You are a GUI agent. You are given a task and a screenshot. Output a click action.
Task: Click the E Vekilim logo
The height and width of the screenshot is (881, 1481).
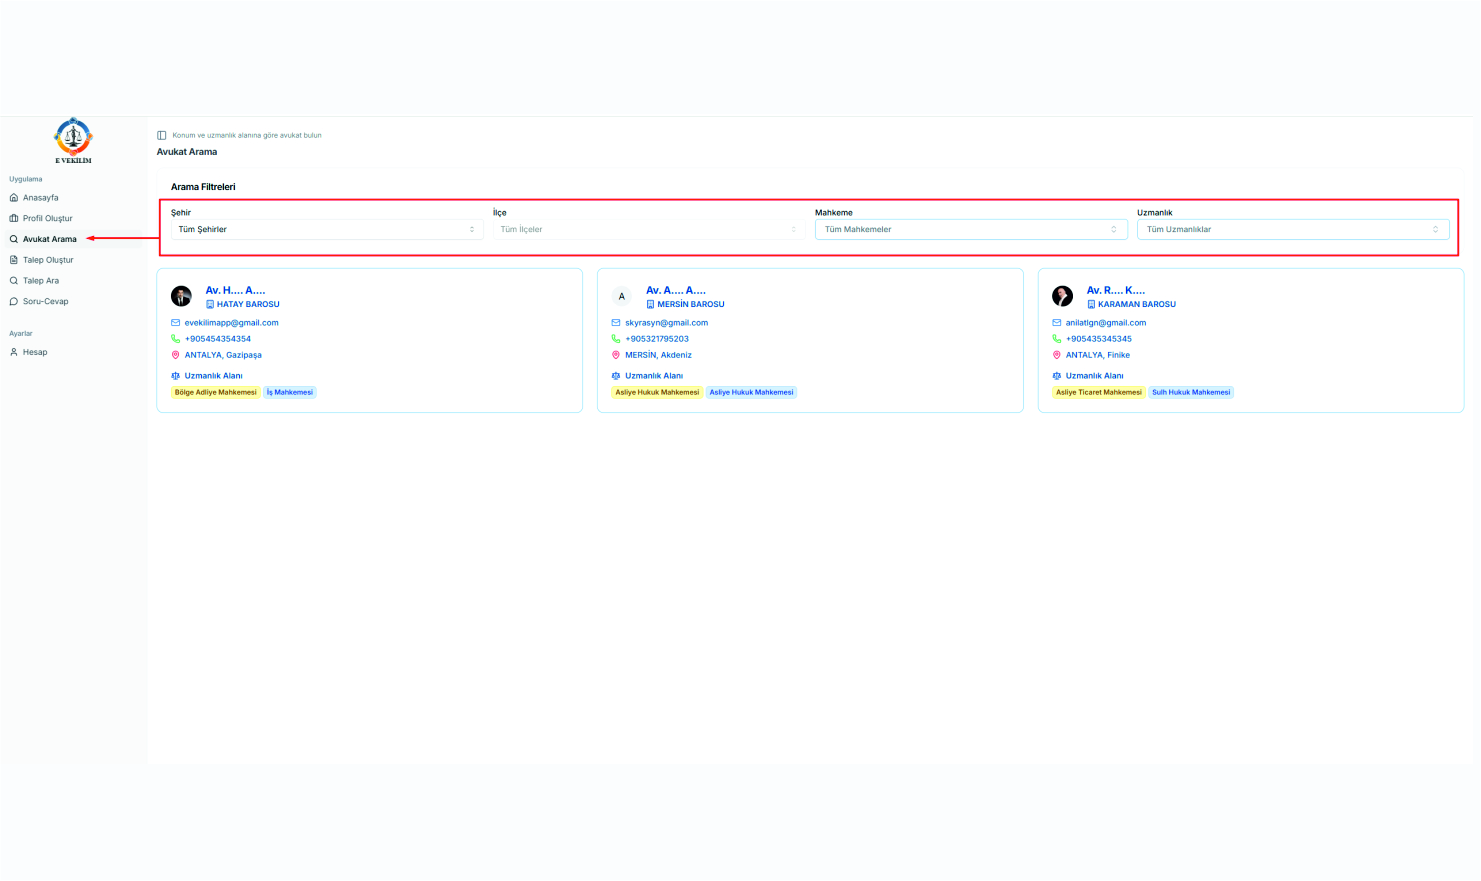(x=73, y=139)
